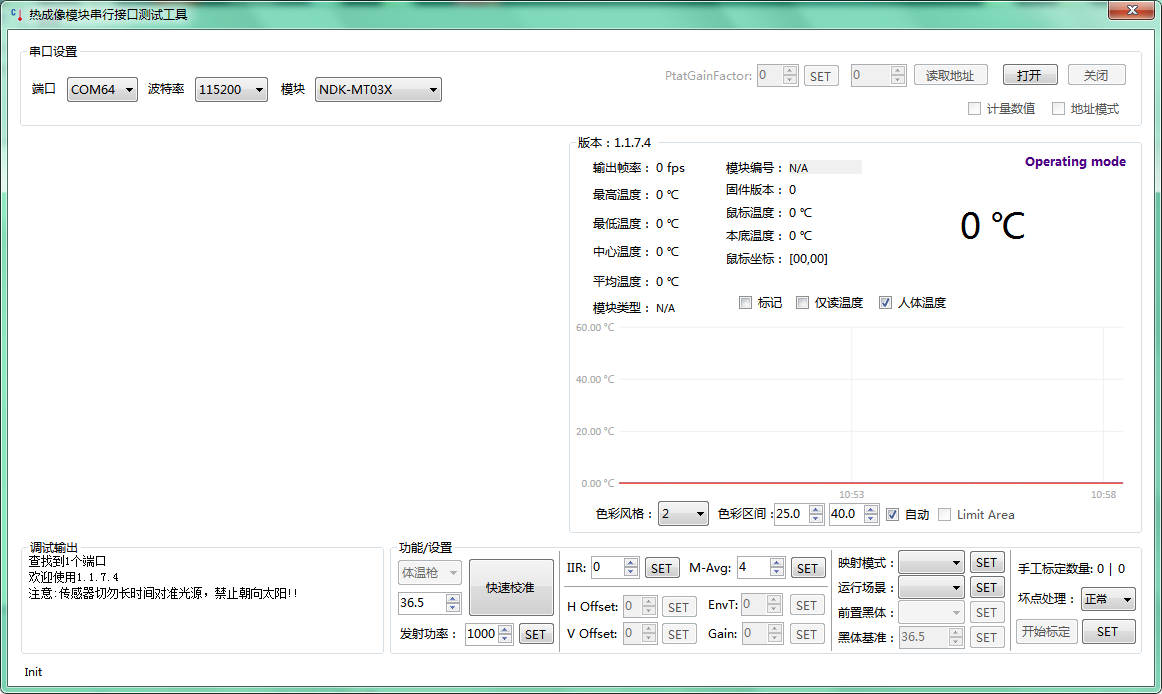Uncheck the 人体温度 checkbox
Image resolution: width=1162 pixels, height=694 pixels.
tap(885, 303)
